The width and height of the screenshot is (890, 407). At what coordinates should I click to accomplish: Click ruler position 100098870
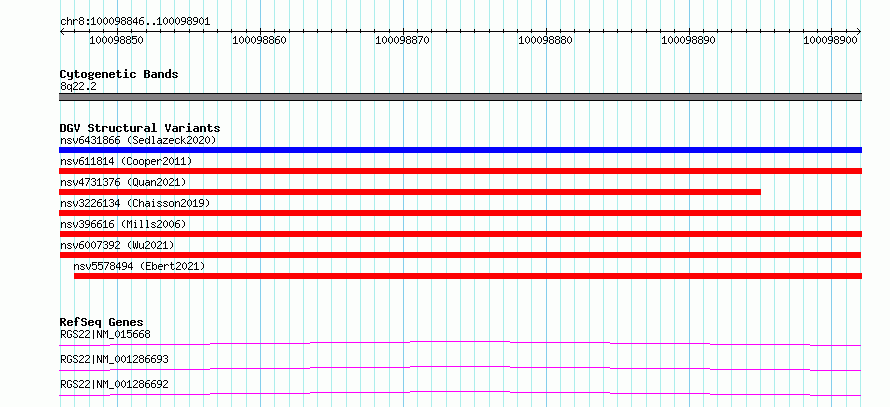pyautogui.click(x=402, y=40)
